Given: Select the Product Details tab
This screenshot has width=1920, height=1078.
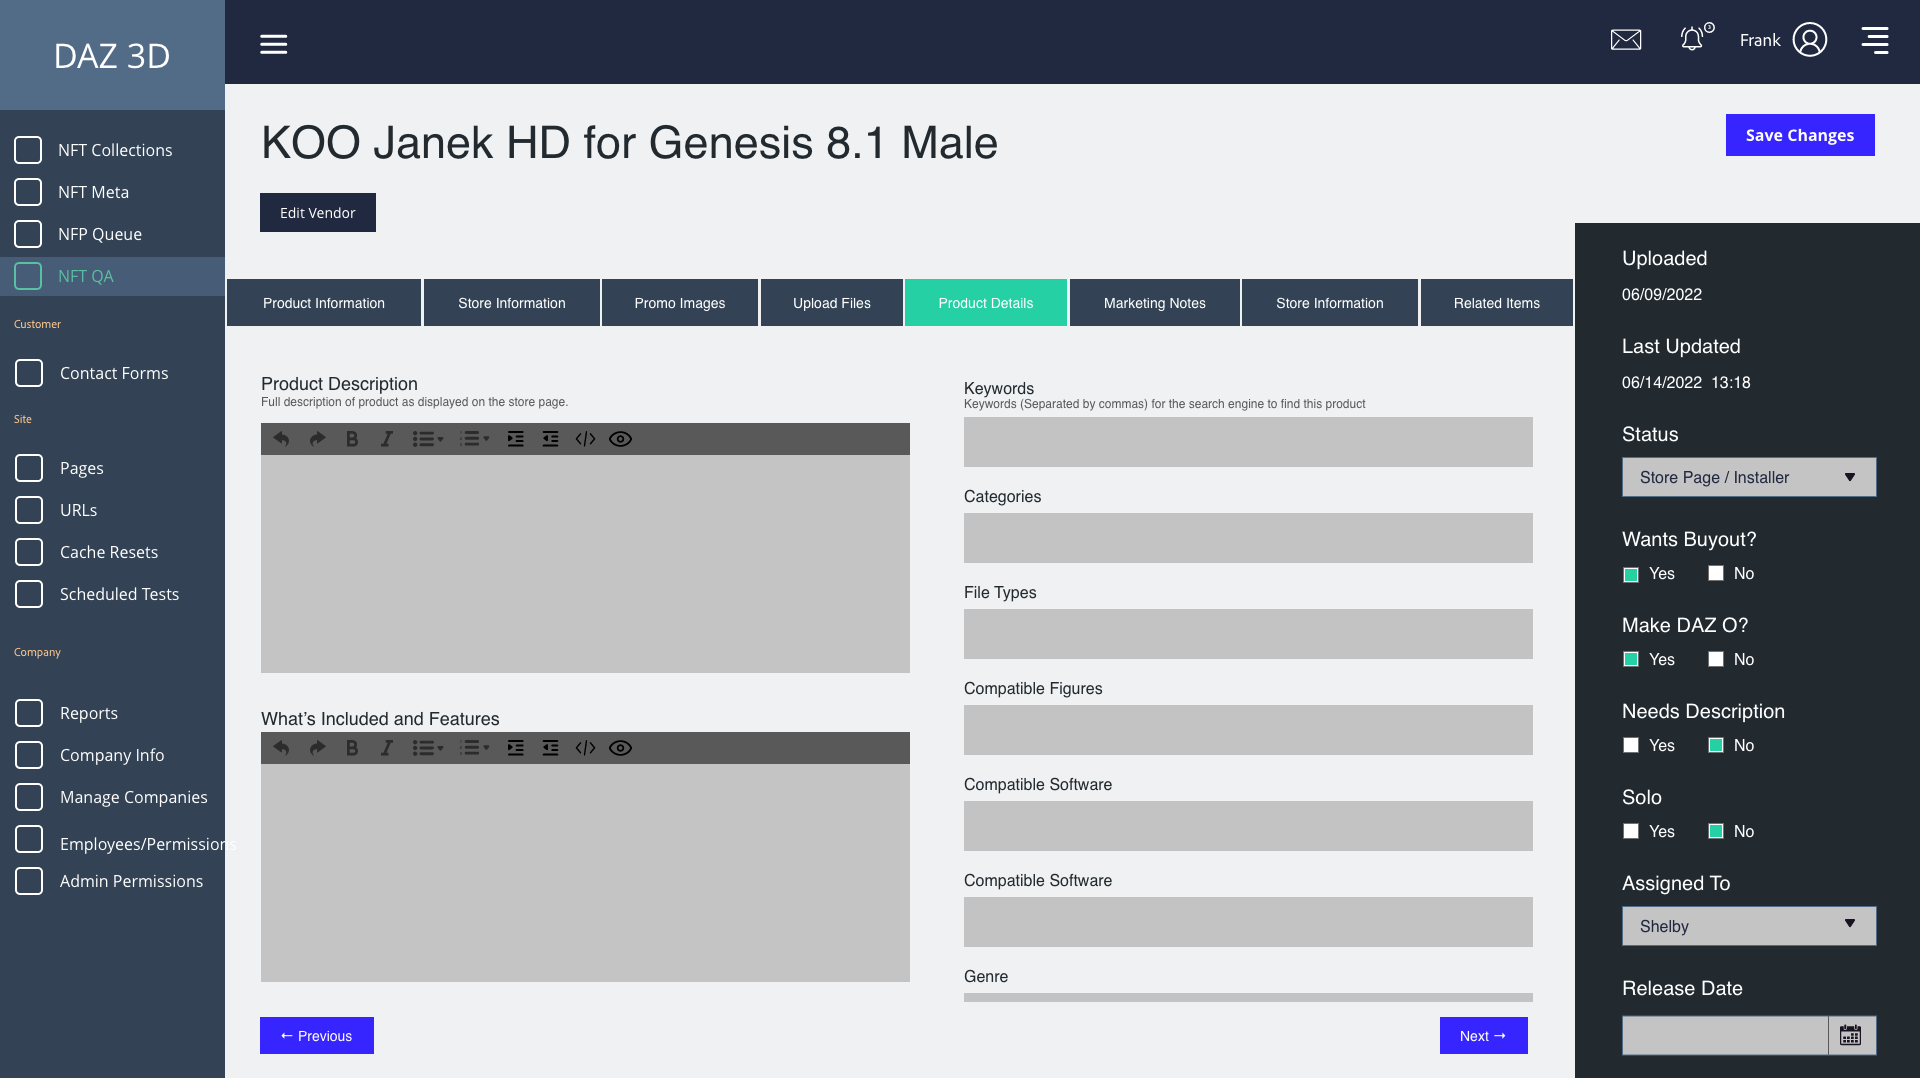Looking at the screenshot, I should [986, 303].
